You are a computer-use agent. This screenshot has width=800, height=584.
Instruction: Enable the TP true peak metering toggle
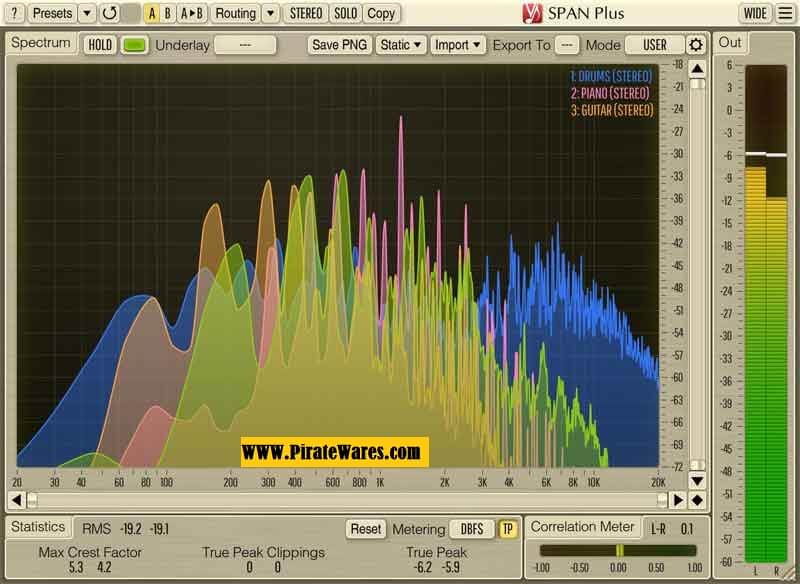508,528
